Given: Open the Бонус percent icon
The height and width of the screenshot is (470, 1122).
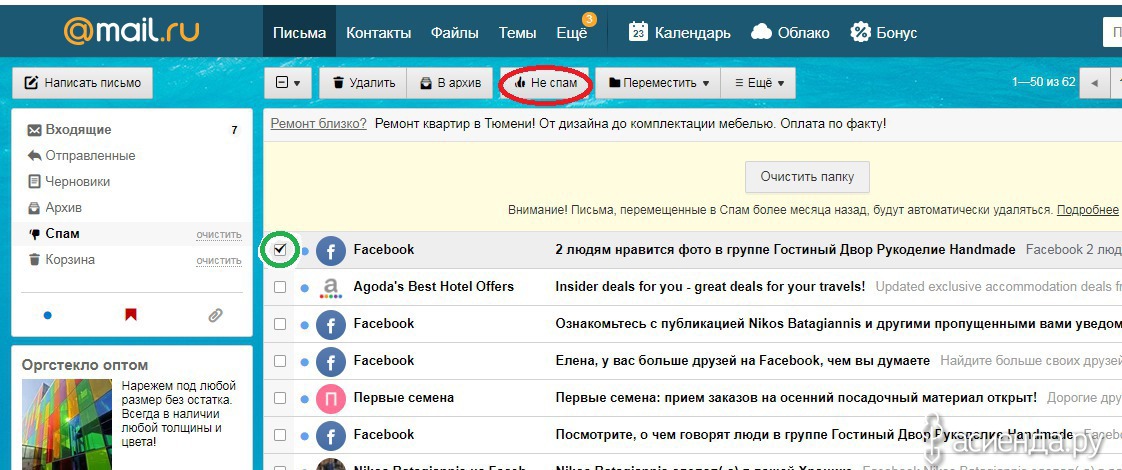Looking at the screenshot, I should [860, 32].
